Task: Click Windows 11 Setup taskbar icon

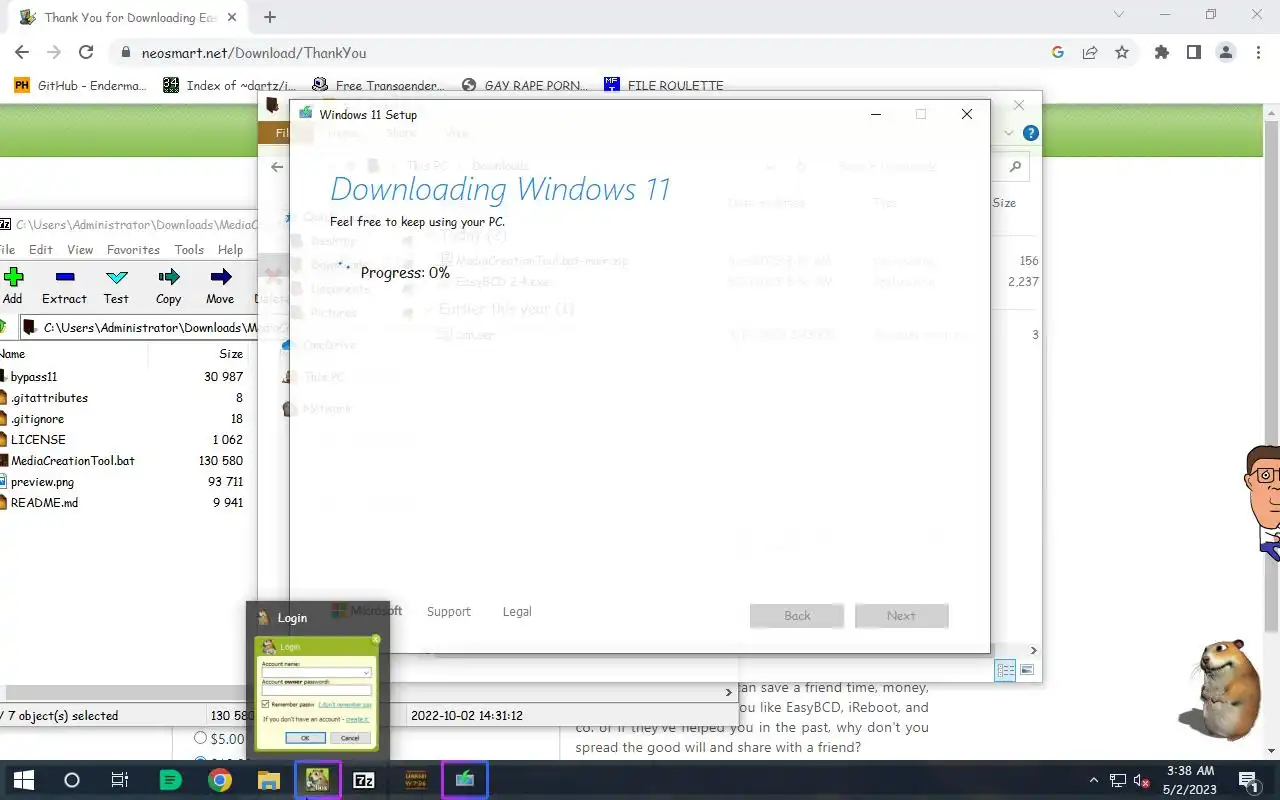Action: [465, 780]
